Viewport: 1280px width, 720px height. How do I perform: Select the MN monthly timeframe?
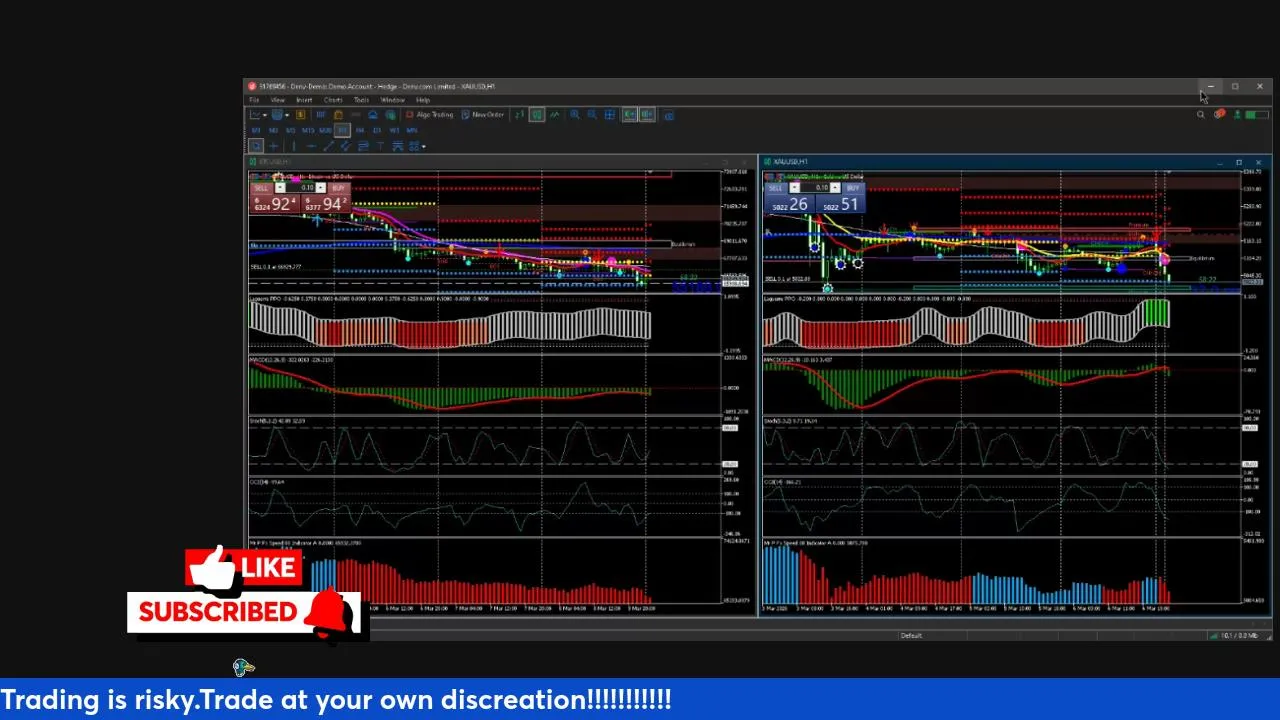point(412,130)
